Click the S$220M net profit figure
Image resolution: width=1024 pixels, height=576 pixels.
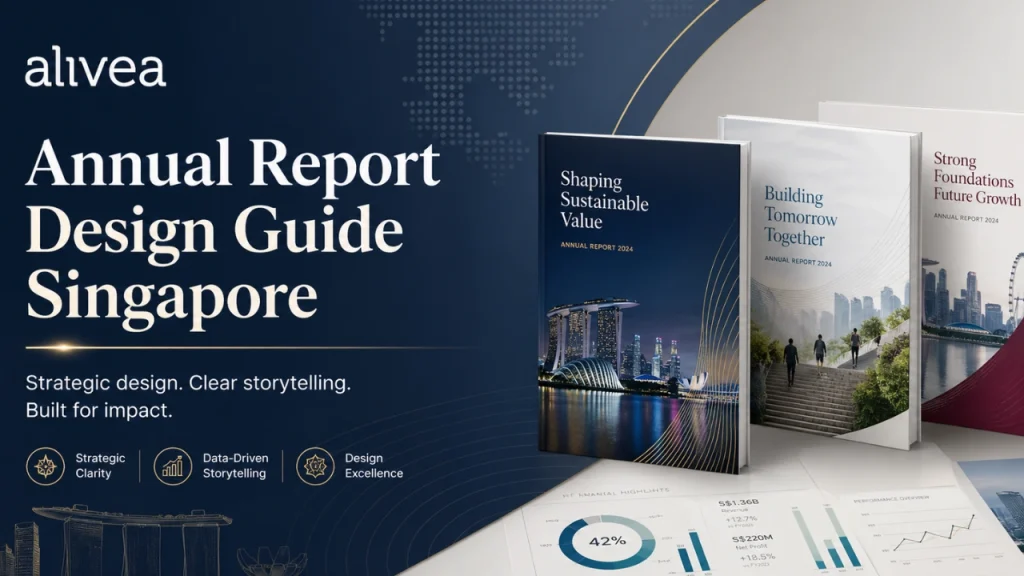pos(752,538)
